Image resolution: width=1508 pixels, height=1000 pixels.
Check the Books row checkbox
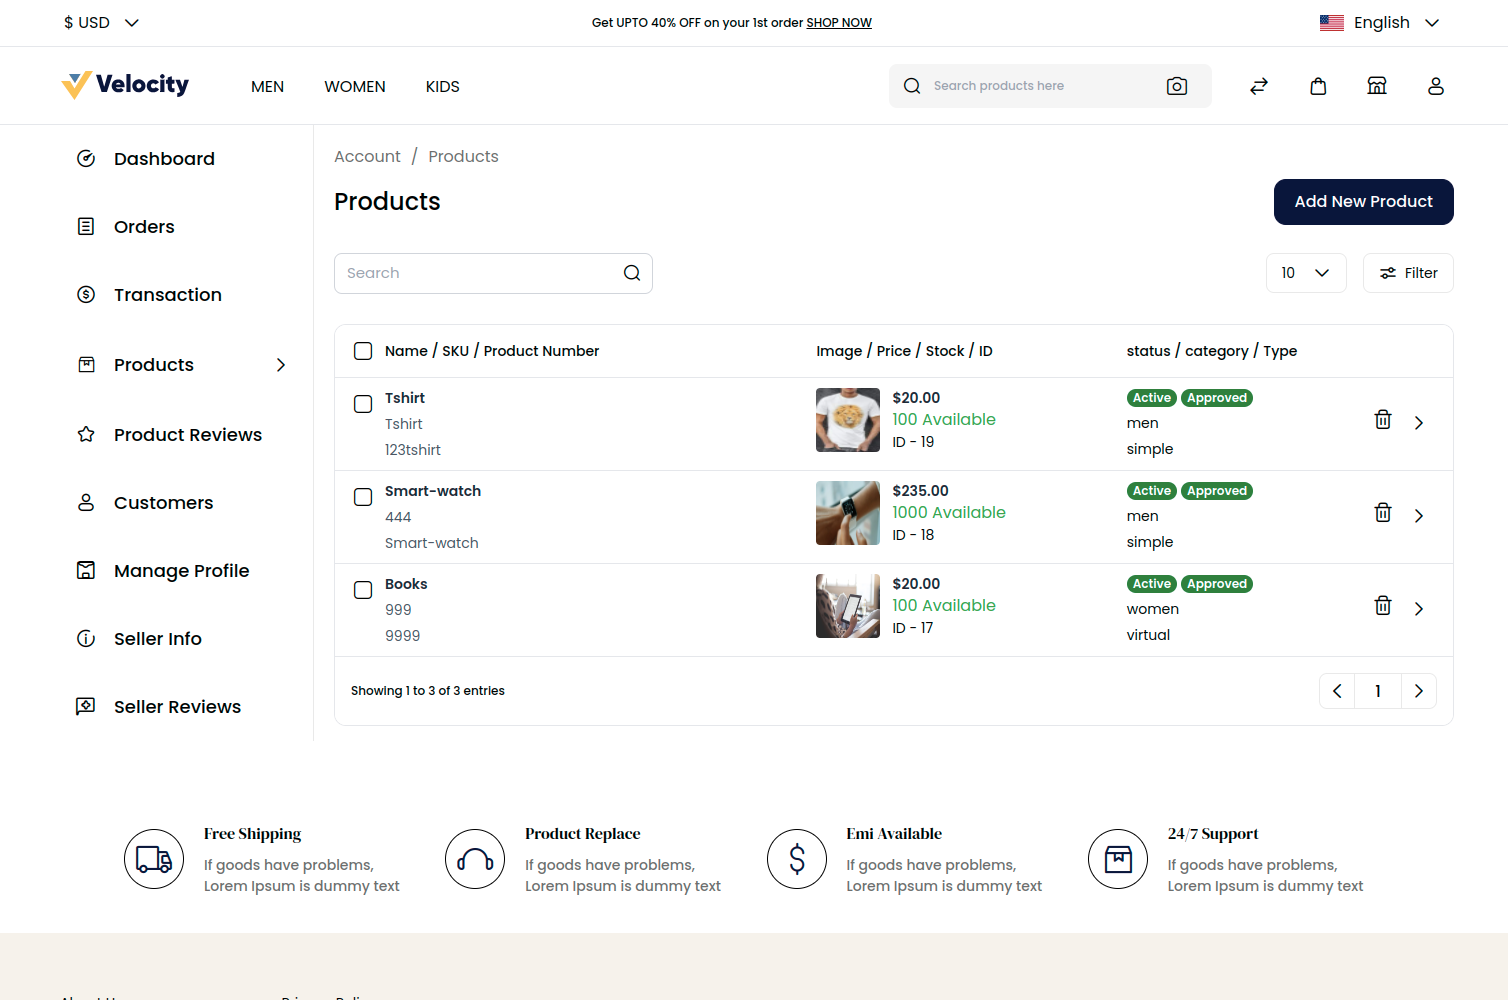pos(363,590)
